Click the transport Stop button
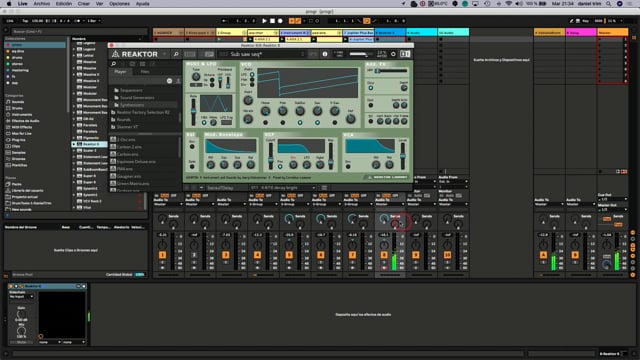The width and height of the screenshot is (640, 360). pyautogui.click(x=272, y=21)
